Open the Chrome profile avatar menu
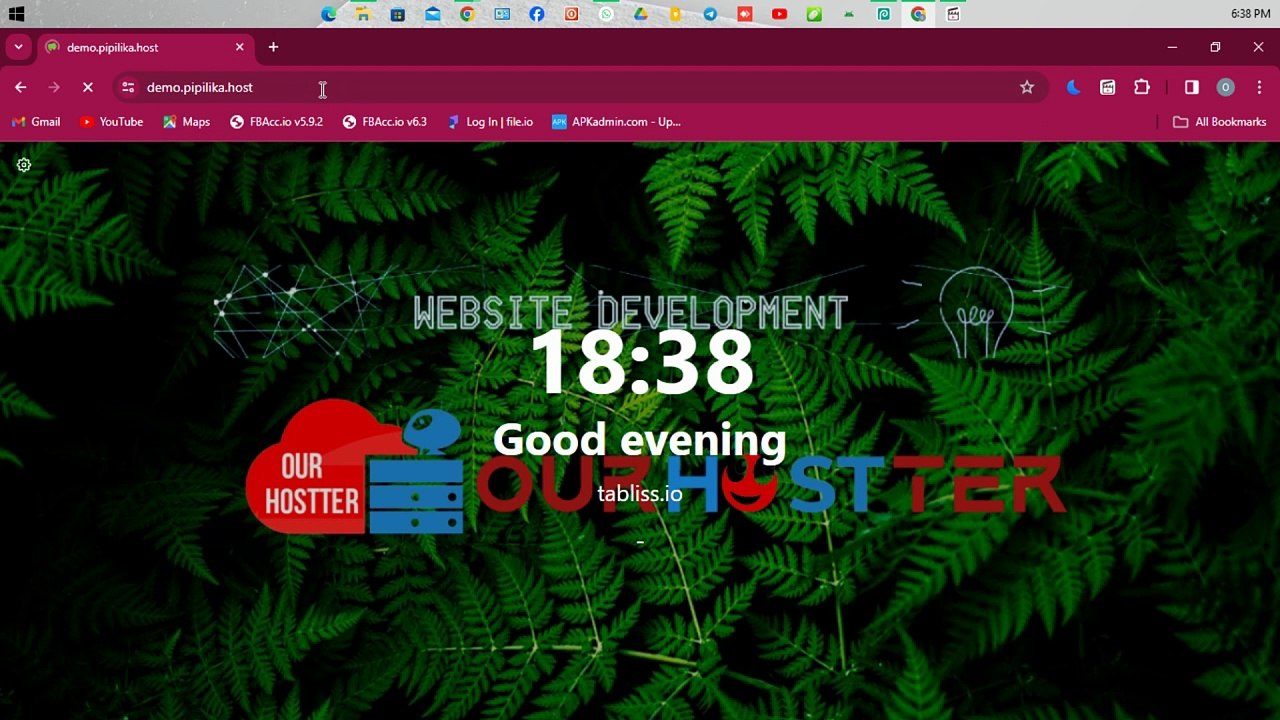1280x720 pixels. (x=1225, y=87)
